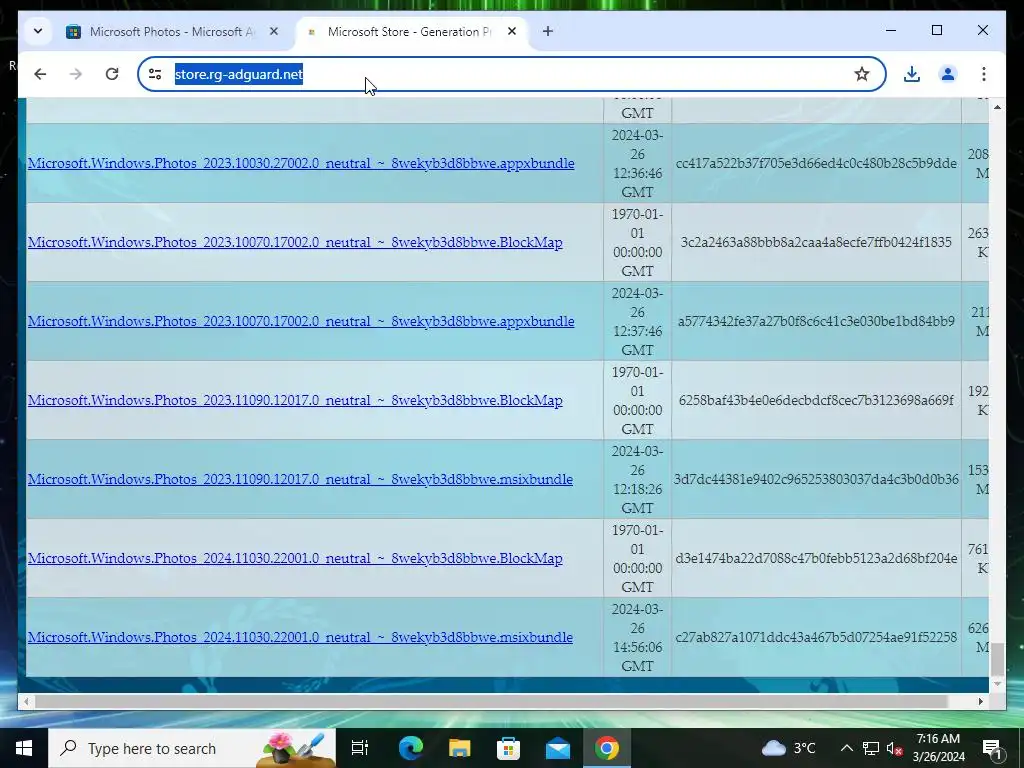Click the browser forward arrow
The image size is (1024, 768).
click(x=76, y=74)
